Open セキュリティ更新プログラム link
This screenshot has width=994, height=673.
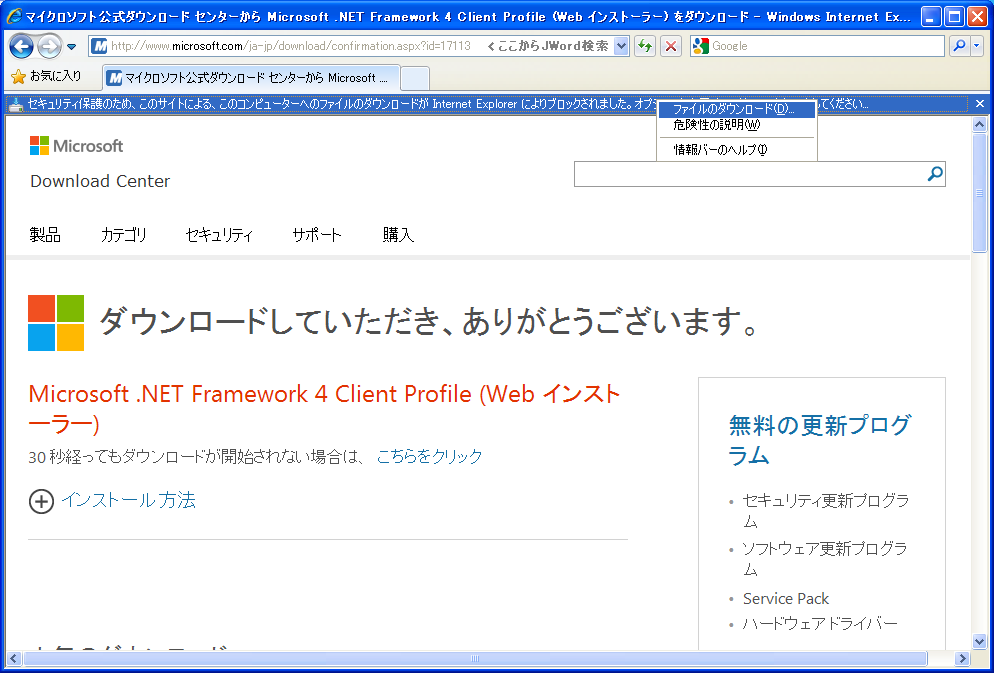[825, 510]
